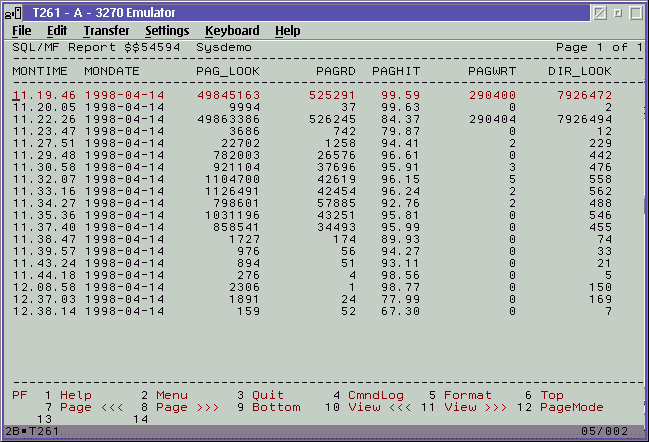Click the cursor position 05/002 in status bar
The width and height of the screenshot is (649, 442).
604,431
